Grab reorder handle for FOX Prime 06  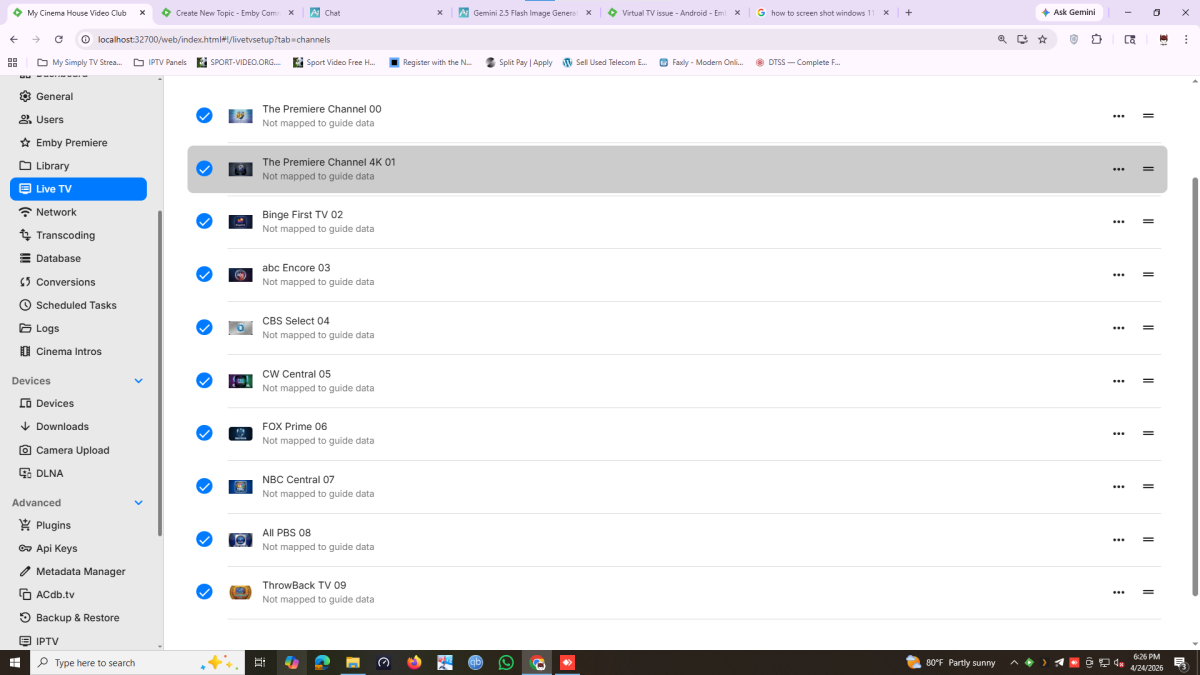pos(1148,433)
